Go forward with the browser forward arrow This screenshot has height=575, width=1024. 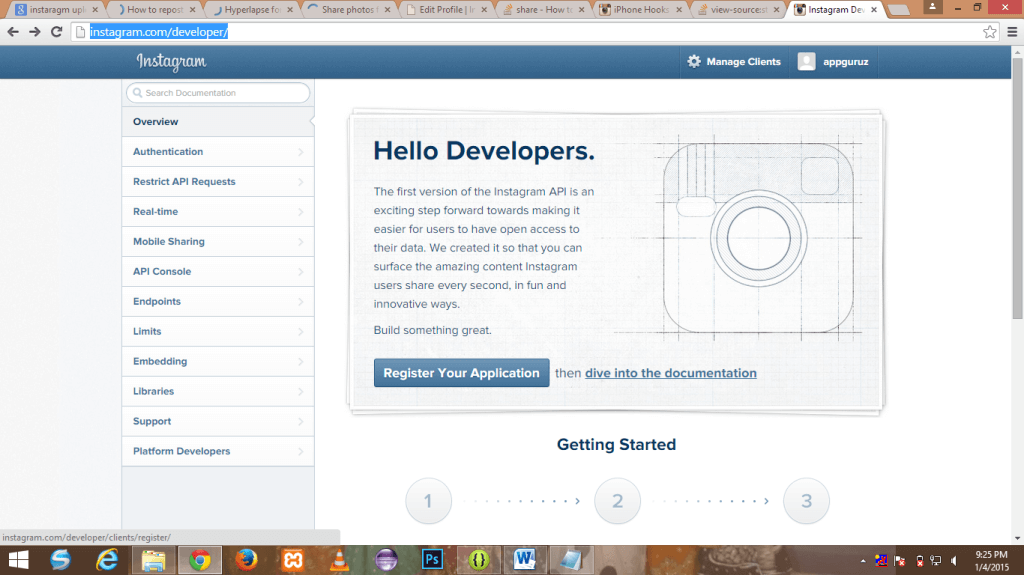35,31
